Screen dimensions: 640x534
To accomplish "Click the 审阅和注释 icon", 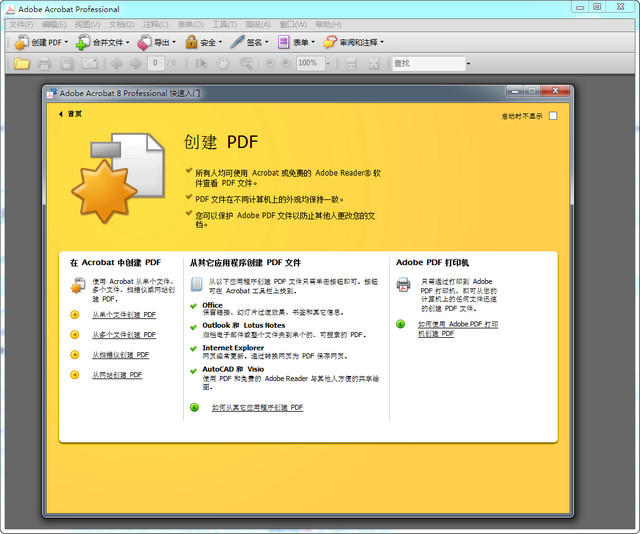I will pos(330,43).
